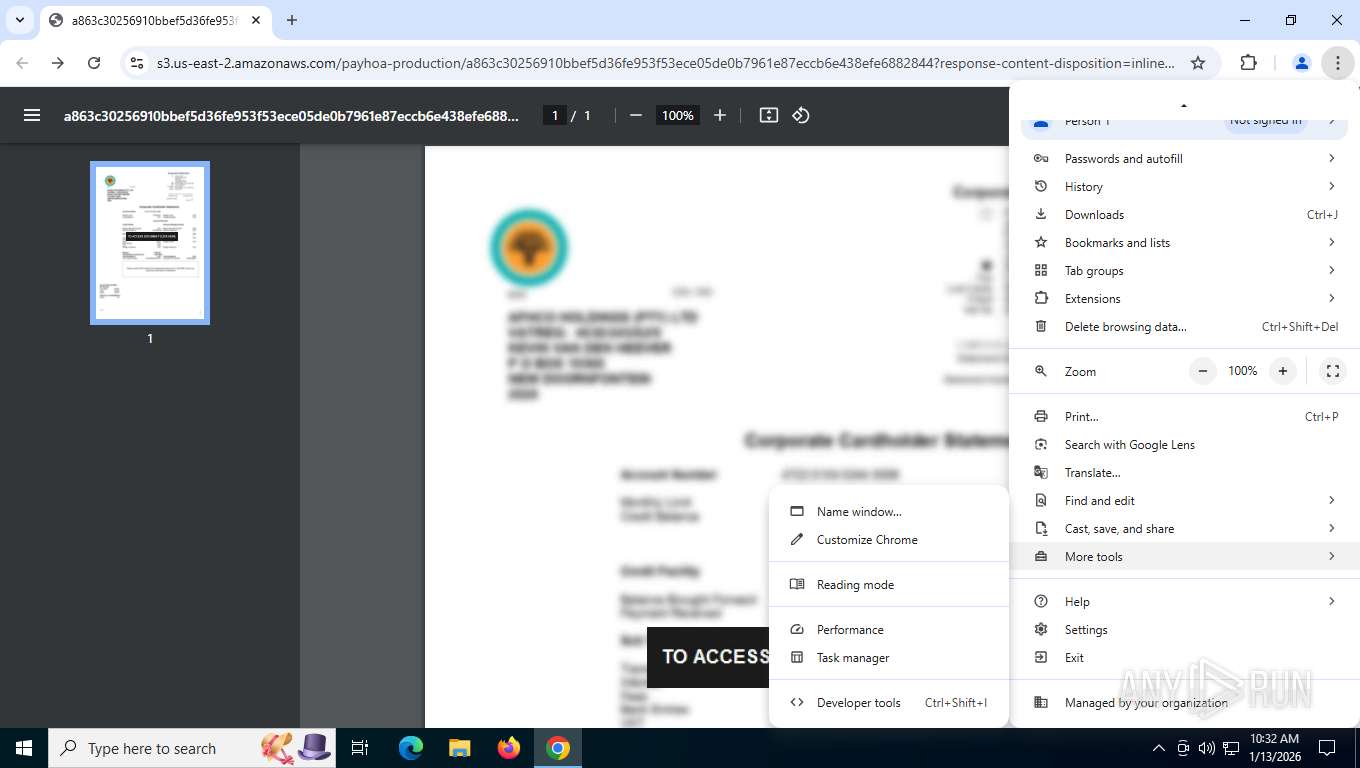
Task: Go forward in browser history
Action: [58, 63]
